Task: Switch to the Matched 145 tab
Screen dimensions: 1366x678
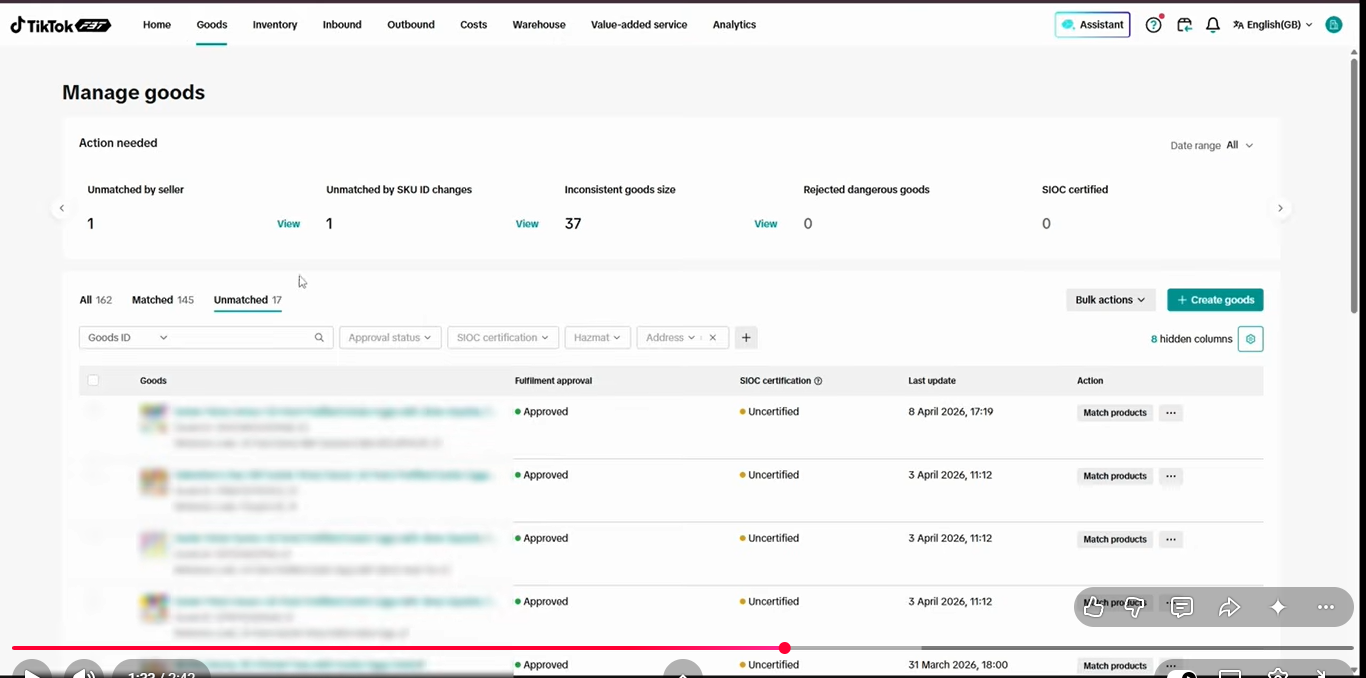Action: point(163,300)
